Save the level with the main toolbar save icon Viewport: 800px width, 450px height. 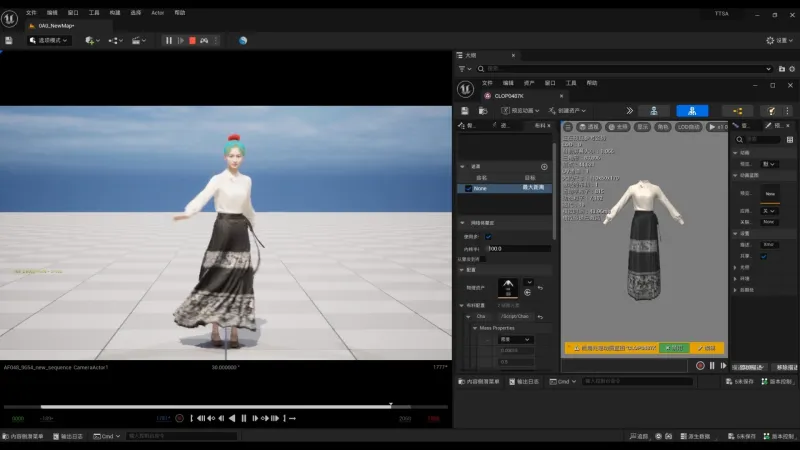(9, 40)
